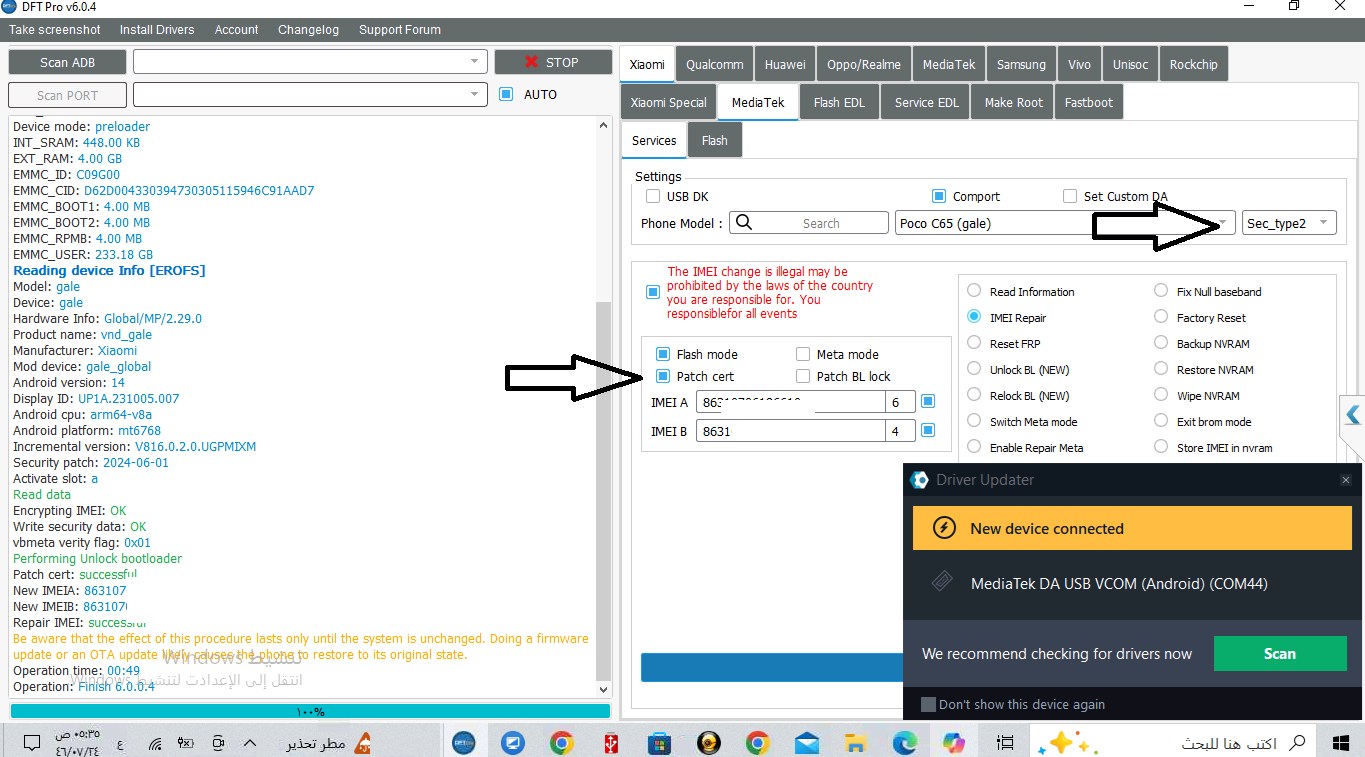Open the Changelog menu item
Image resolution: width=1365 pixels, height=757 pixels.
[309, 30]
